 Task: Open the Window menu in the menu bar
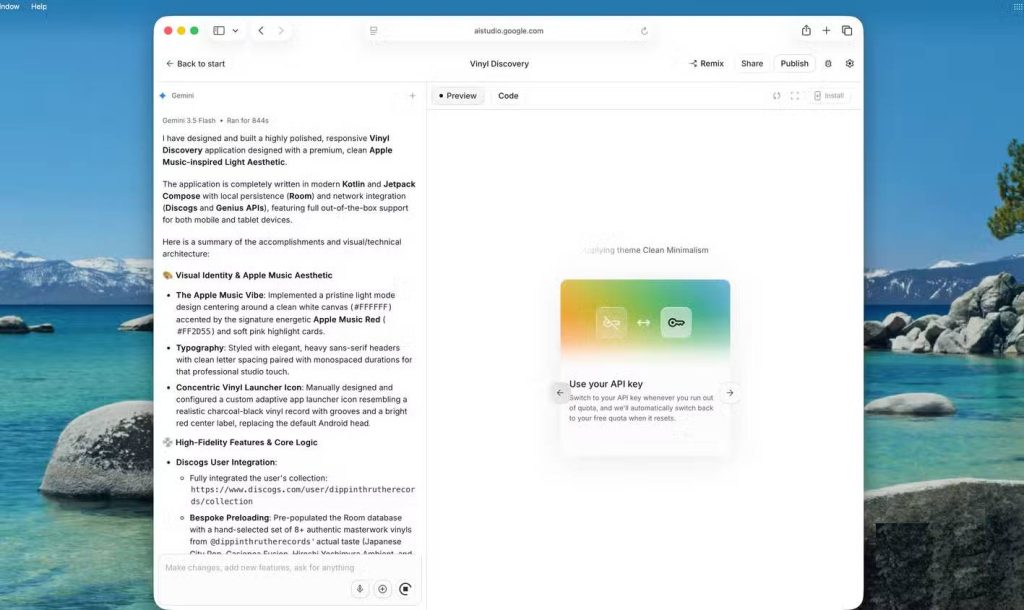pyautogui.click(x=9, y=7)
